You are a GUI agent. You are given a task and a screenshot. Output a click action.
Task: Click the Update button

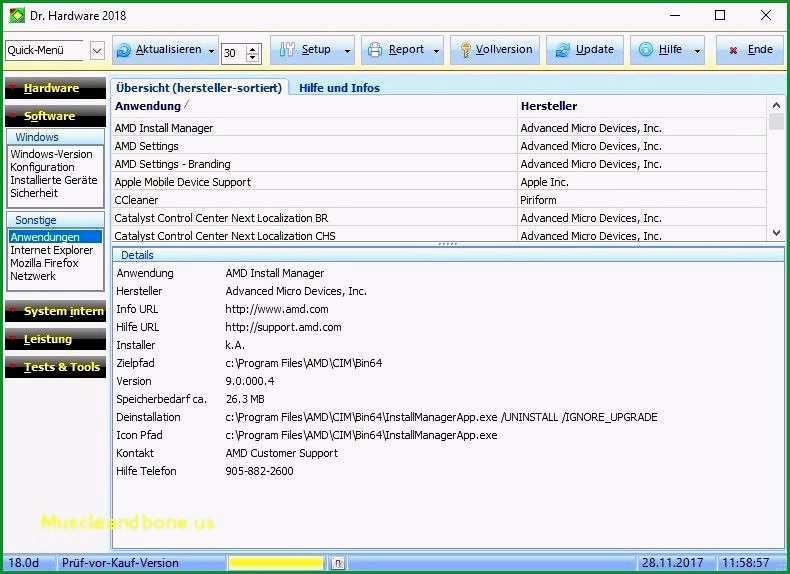(x=585, y=50)
